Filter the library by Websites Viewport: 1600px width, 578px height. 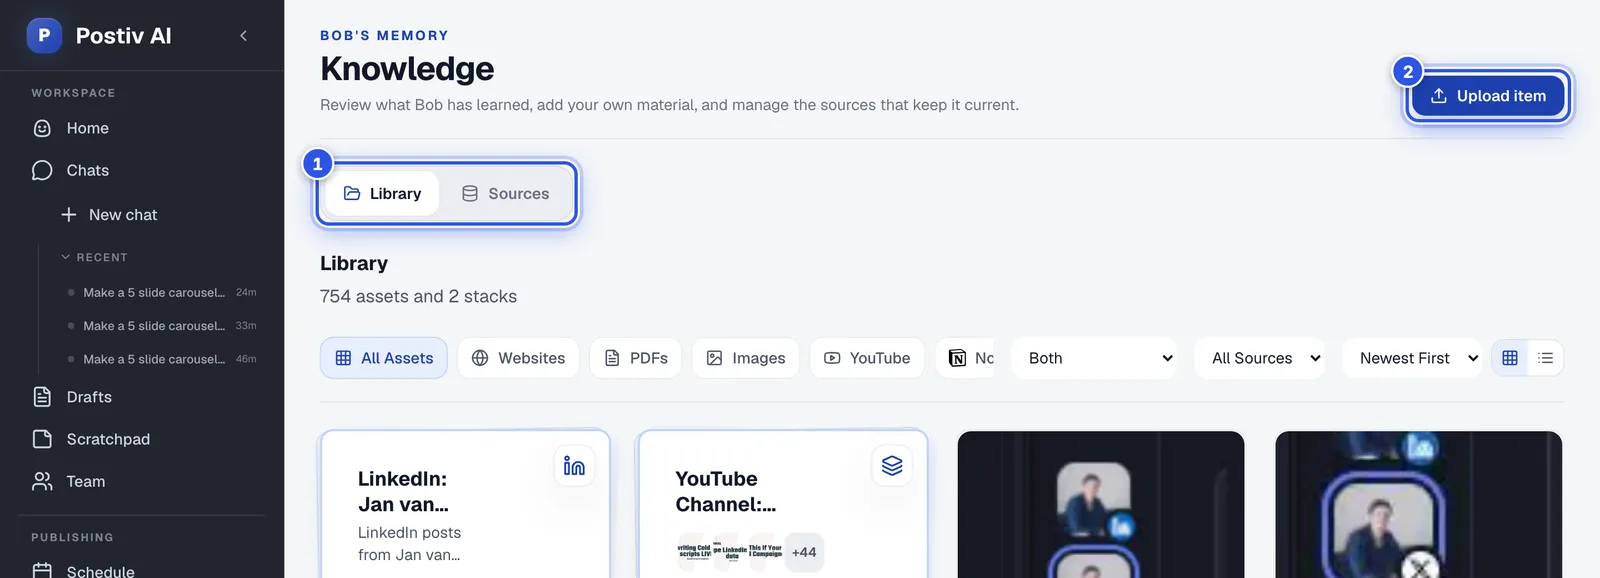[x=518, y=358]
